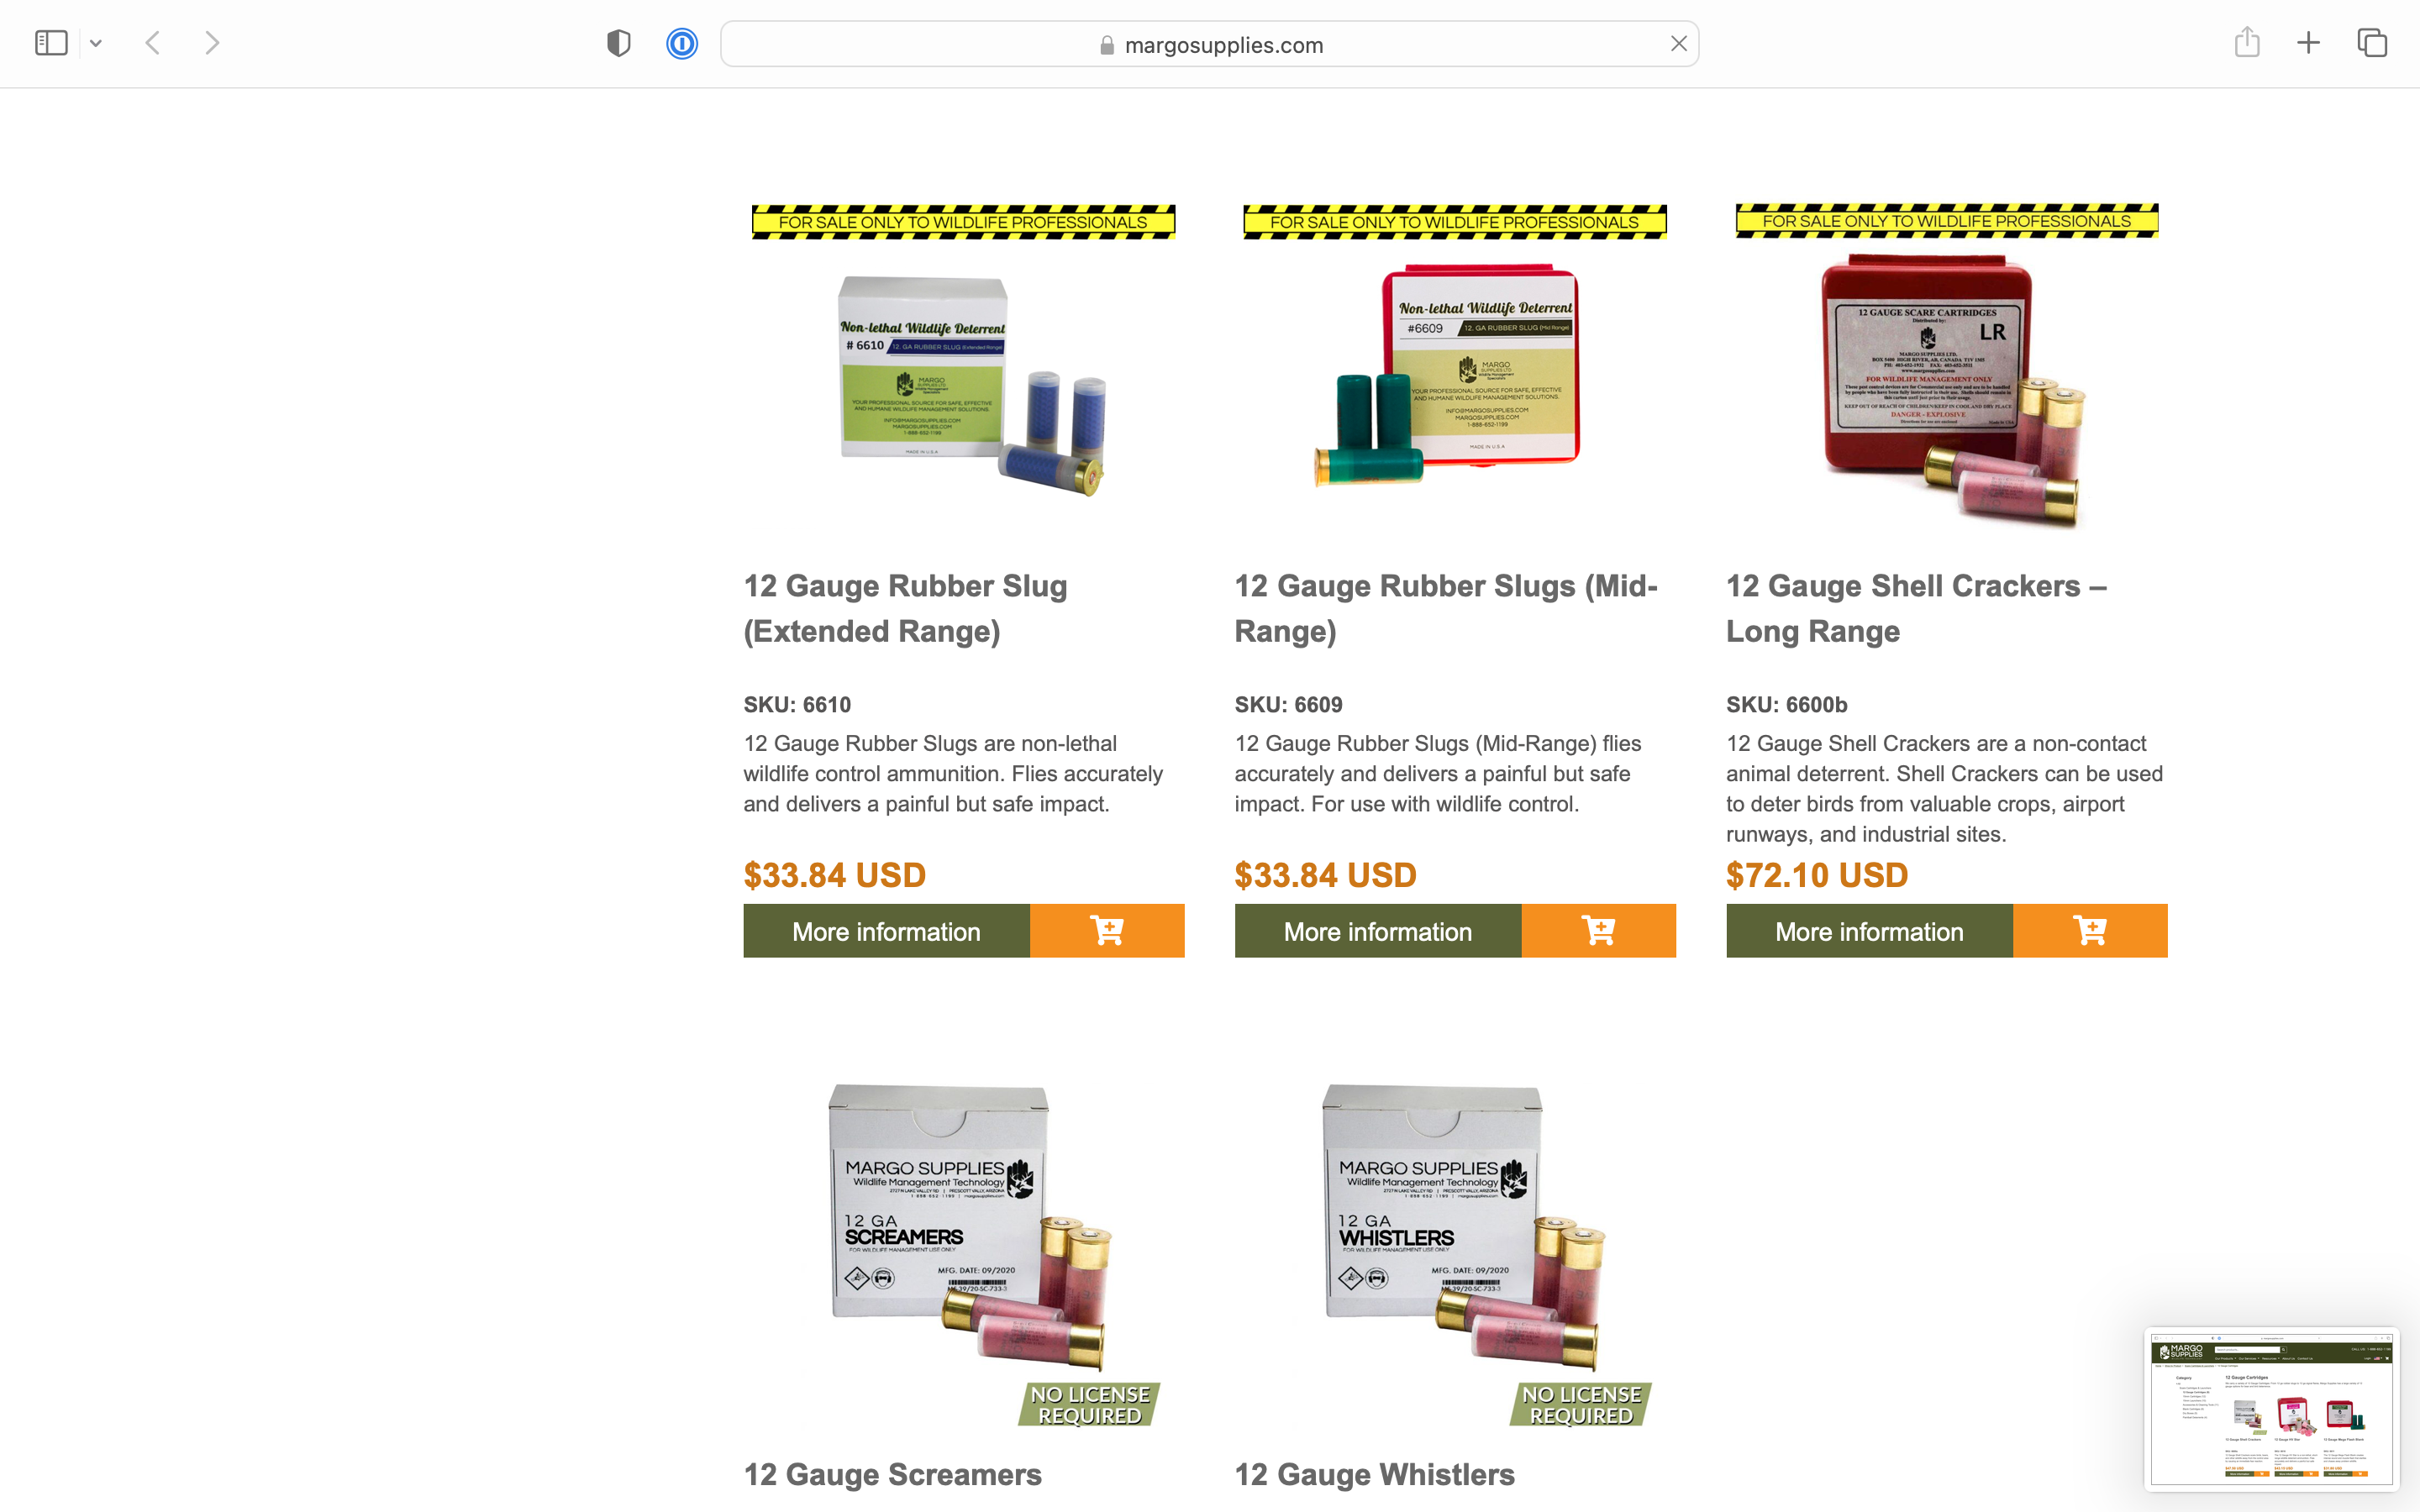The width and height of the screenshot is (2420, 1512).
Task: Open More information for Shell Crackers
Action: (1869, 930)
